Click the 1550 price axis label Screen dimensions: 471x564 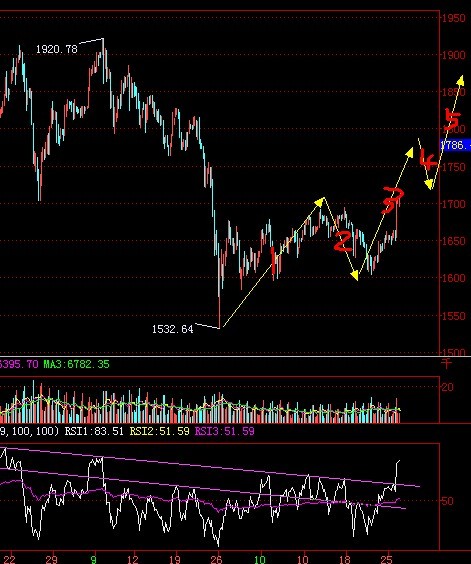[x=454, y=316]
